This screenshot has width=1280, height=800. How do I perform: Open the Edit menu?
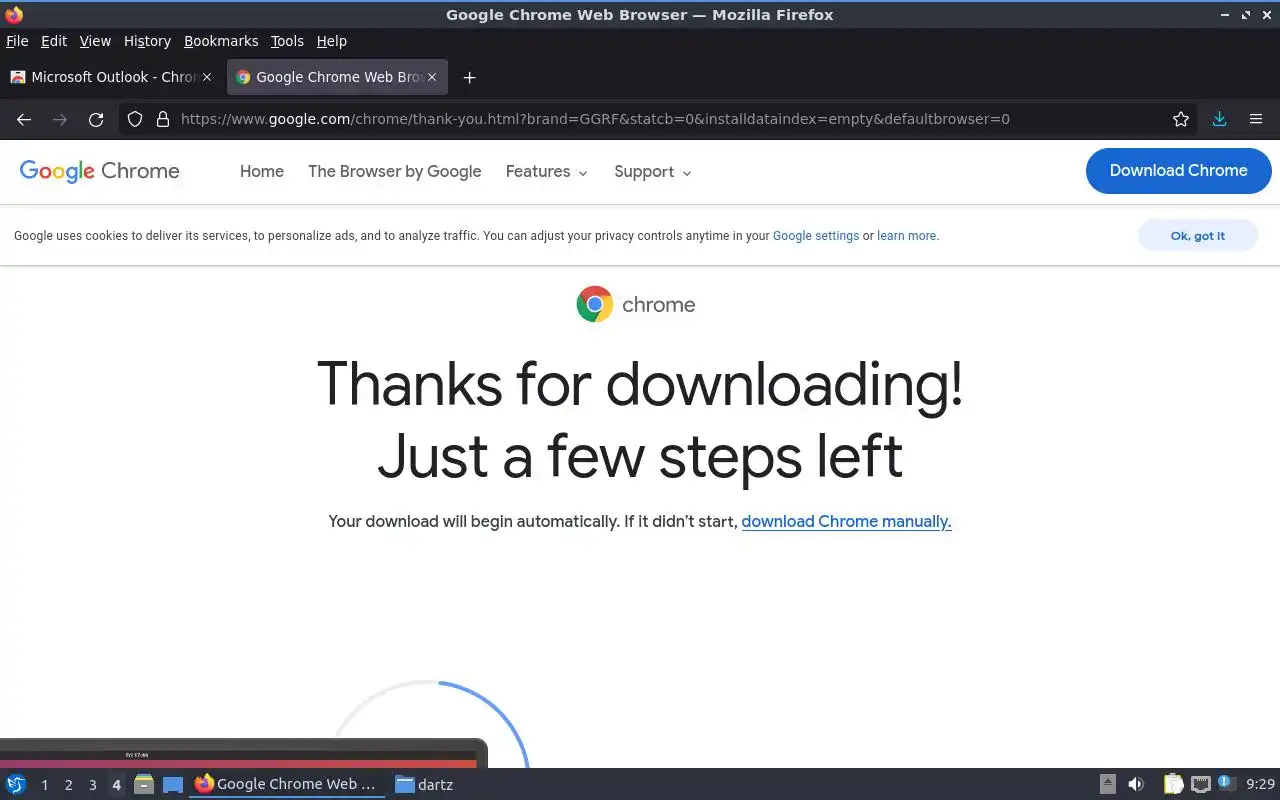tap(54, 41)
